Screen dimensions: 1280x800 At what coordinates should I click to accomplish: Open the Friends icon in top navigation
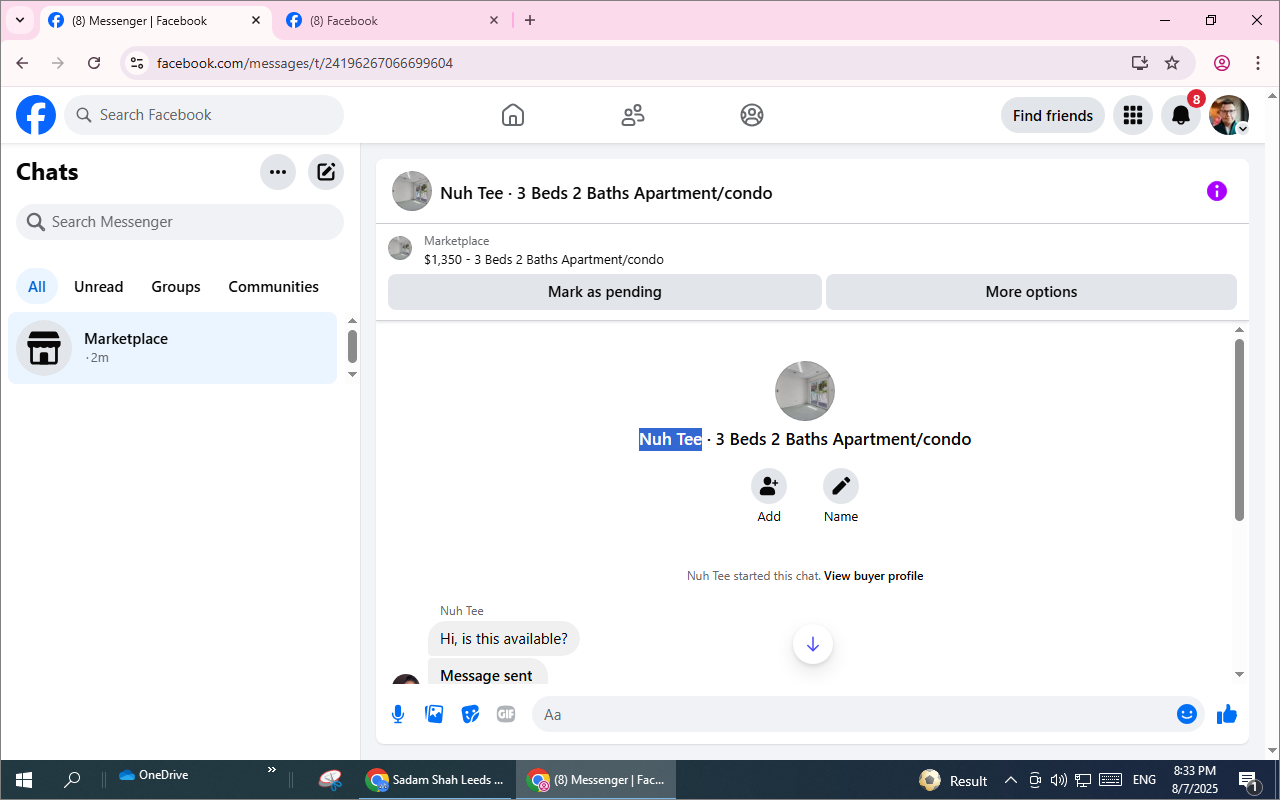tap(633, 115)
